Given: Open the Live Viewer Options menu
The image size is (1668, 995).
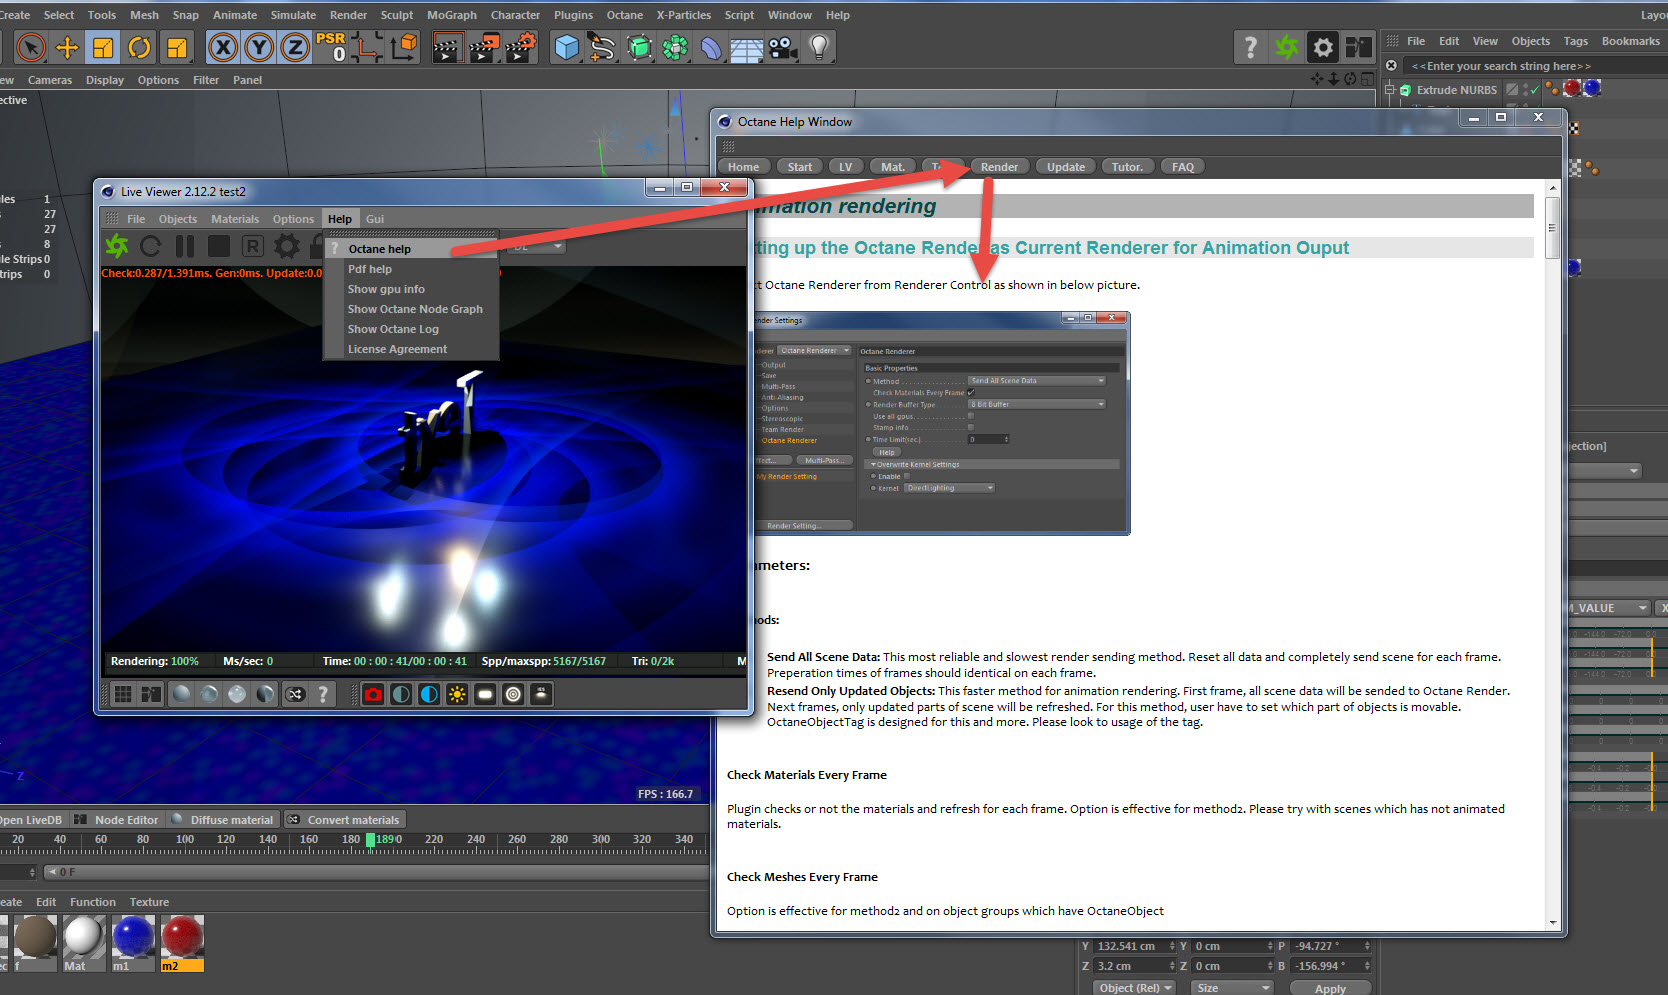Looking at the screenshot, I should pyautogui.click(x=293, y=219).
